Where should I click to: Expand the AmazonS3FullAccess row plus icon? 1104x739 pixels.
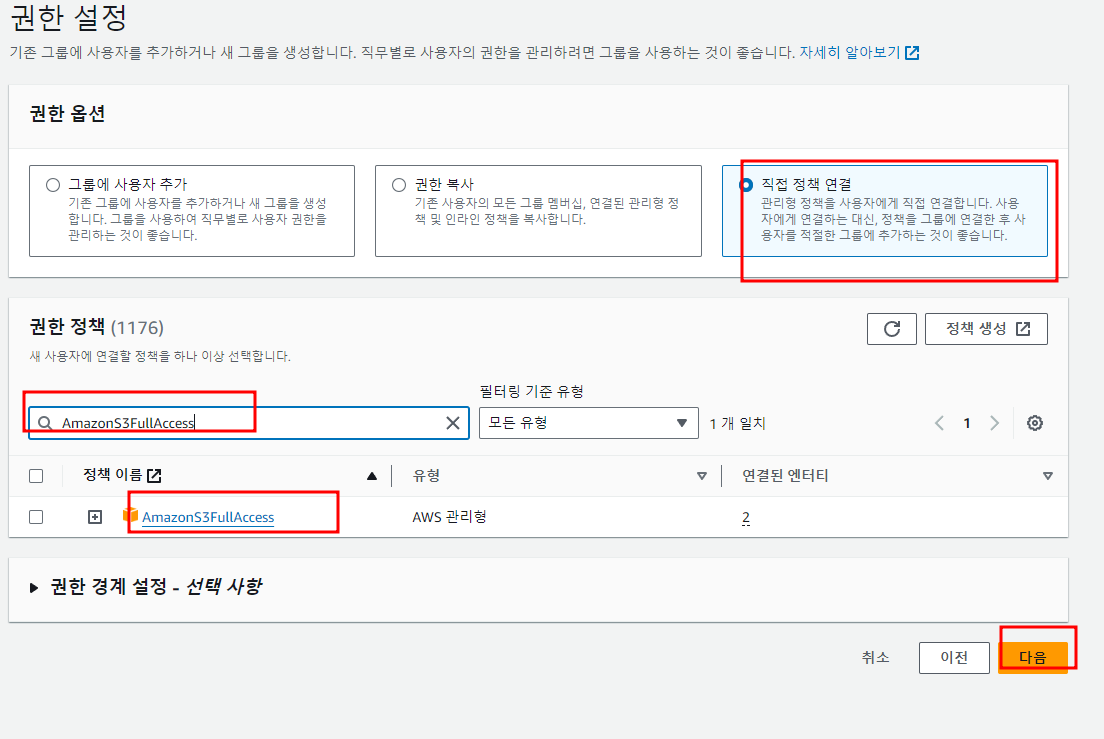[95, 517]
